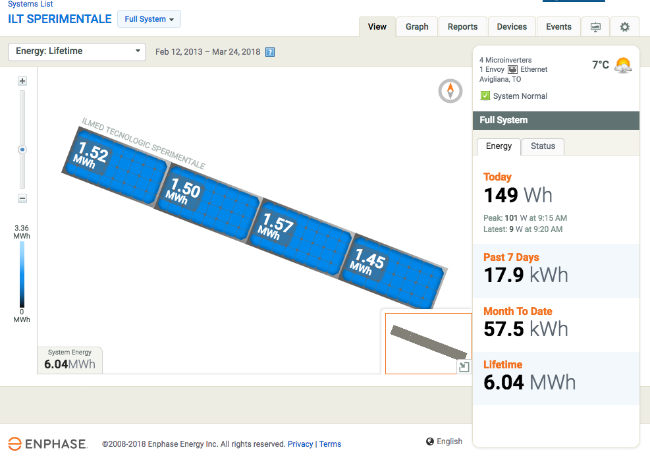This screenshot has height=456, width=650.
Task: Click the date range help icon
Action: pyautogui.click(x=270, y=52)
